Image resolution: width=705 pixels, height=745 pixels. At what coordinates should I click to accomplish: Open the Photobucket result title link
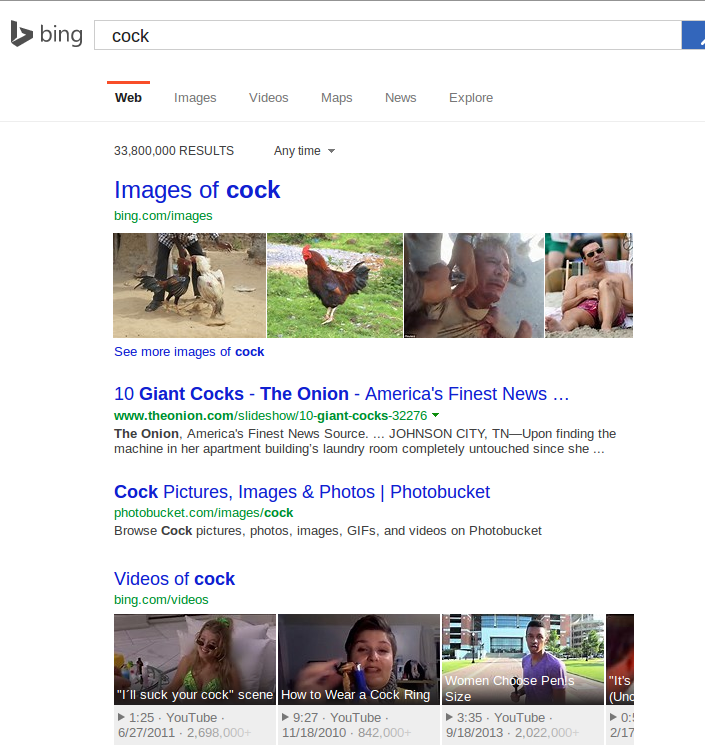(302, 492)
